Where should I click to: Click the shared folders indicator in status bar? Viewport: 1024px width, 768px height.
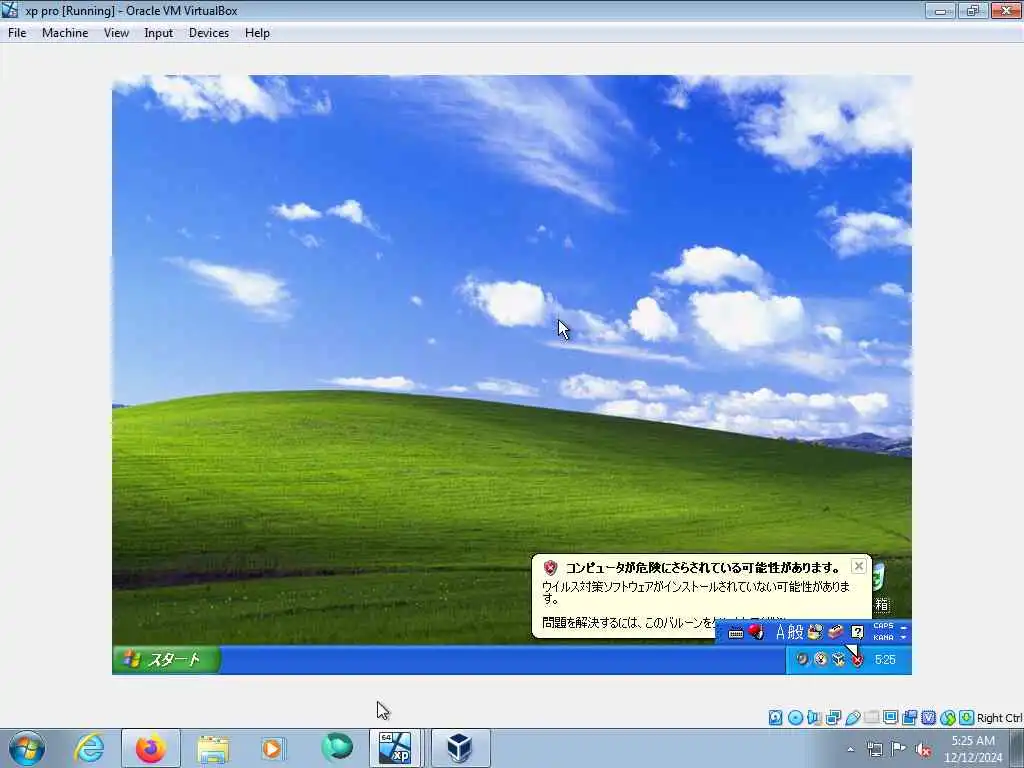click(x=871, y=718)
